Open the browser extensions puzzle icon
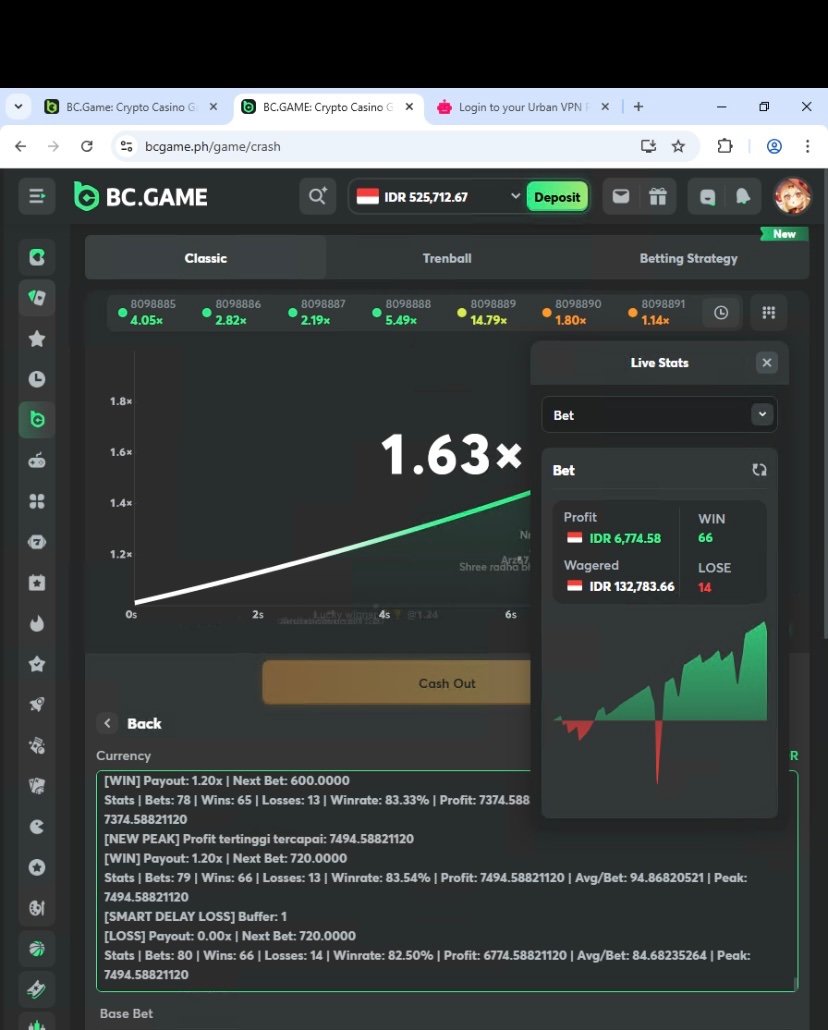The image size is (828, 1030). point(724,146)
